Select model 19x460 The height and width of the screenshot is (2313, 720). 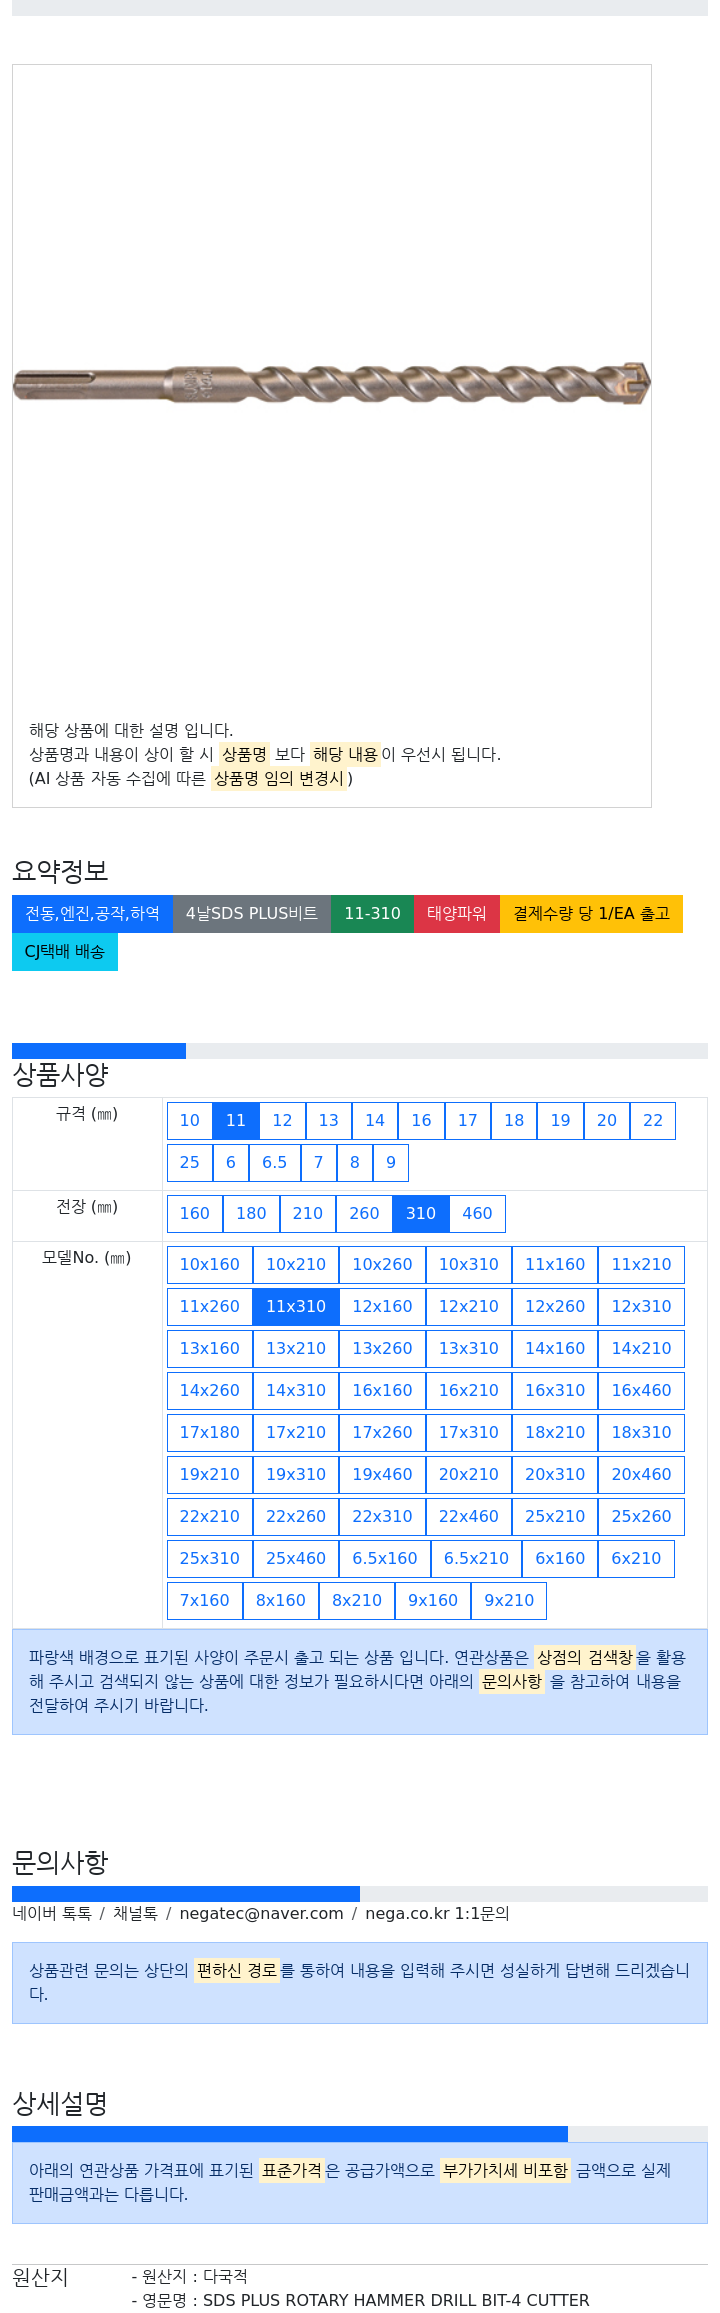[x=382, y=1475]
